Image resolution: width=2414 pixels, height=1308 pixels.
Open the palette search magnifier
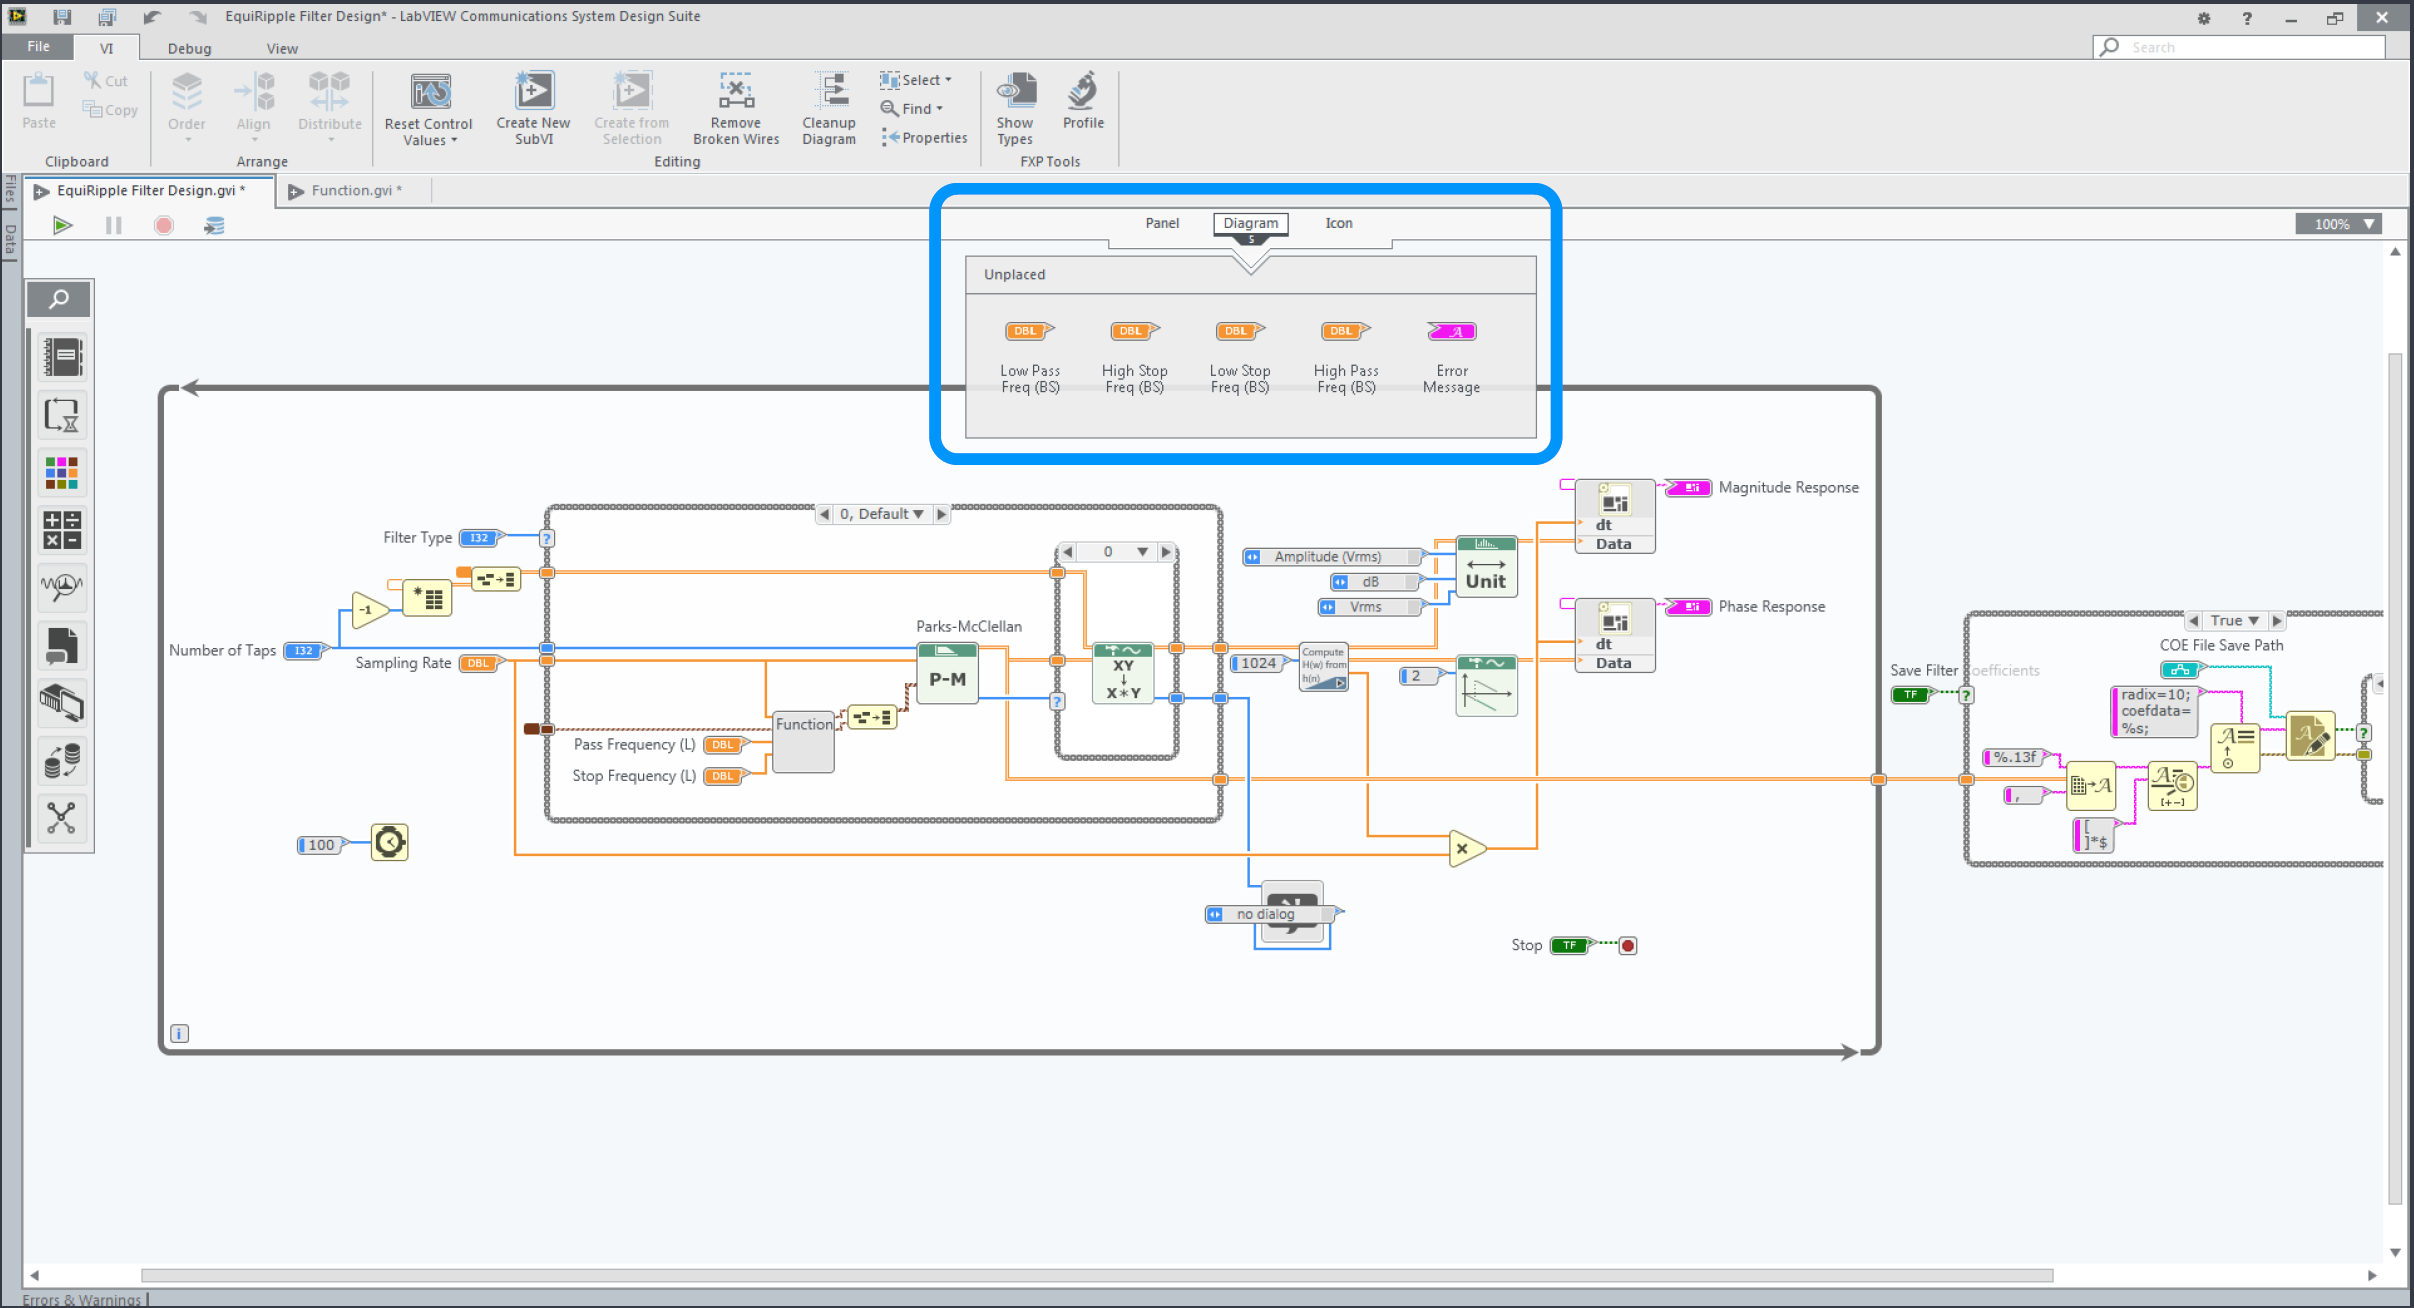(60, 298)
